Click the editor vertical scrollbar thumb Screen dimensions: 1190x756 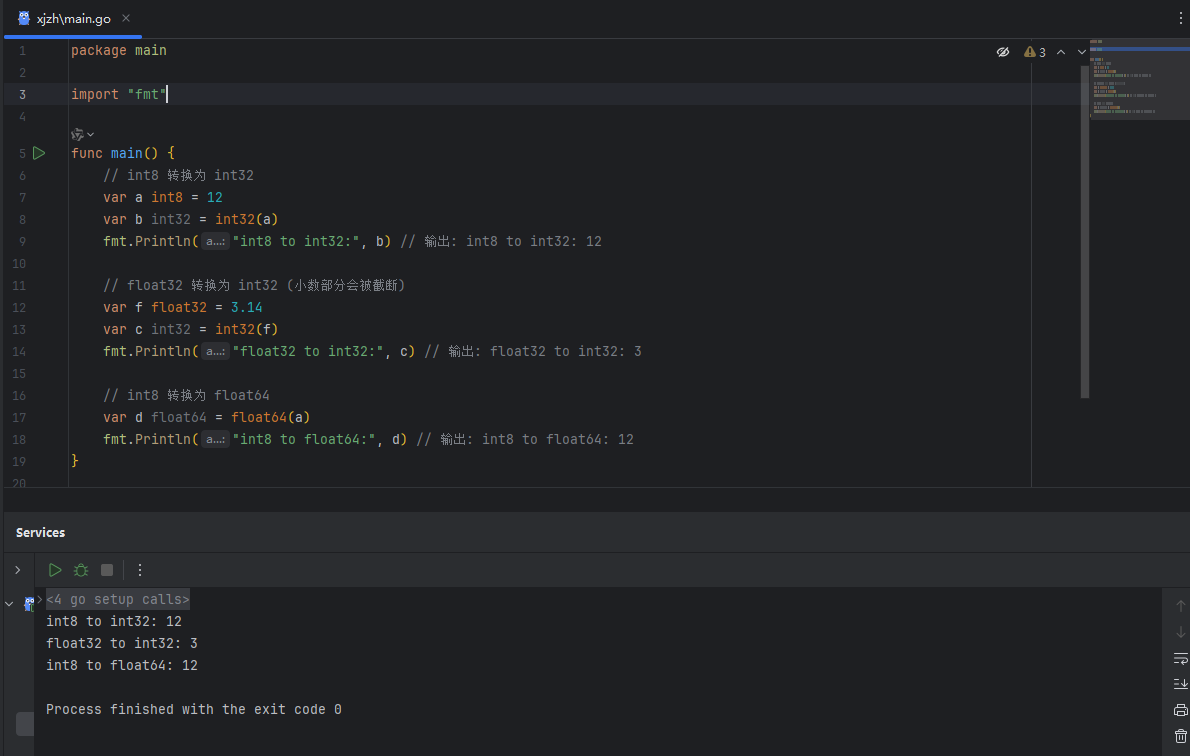pos(1085,230)
